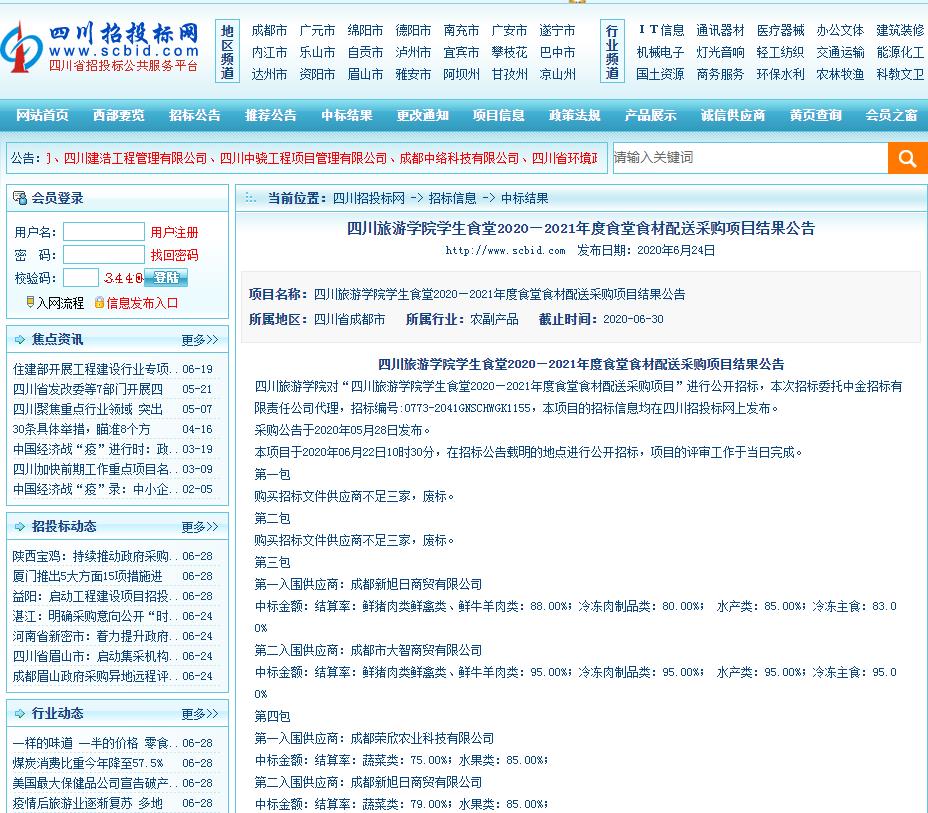Click the 信息发布入口 lock icon
Viewport: 928px width, 813px height.
(99, 302)
